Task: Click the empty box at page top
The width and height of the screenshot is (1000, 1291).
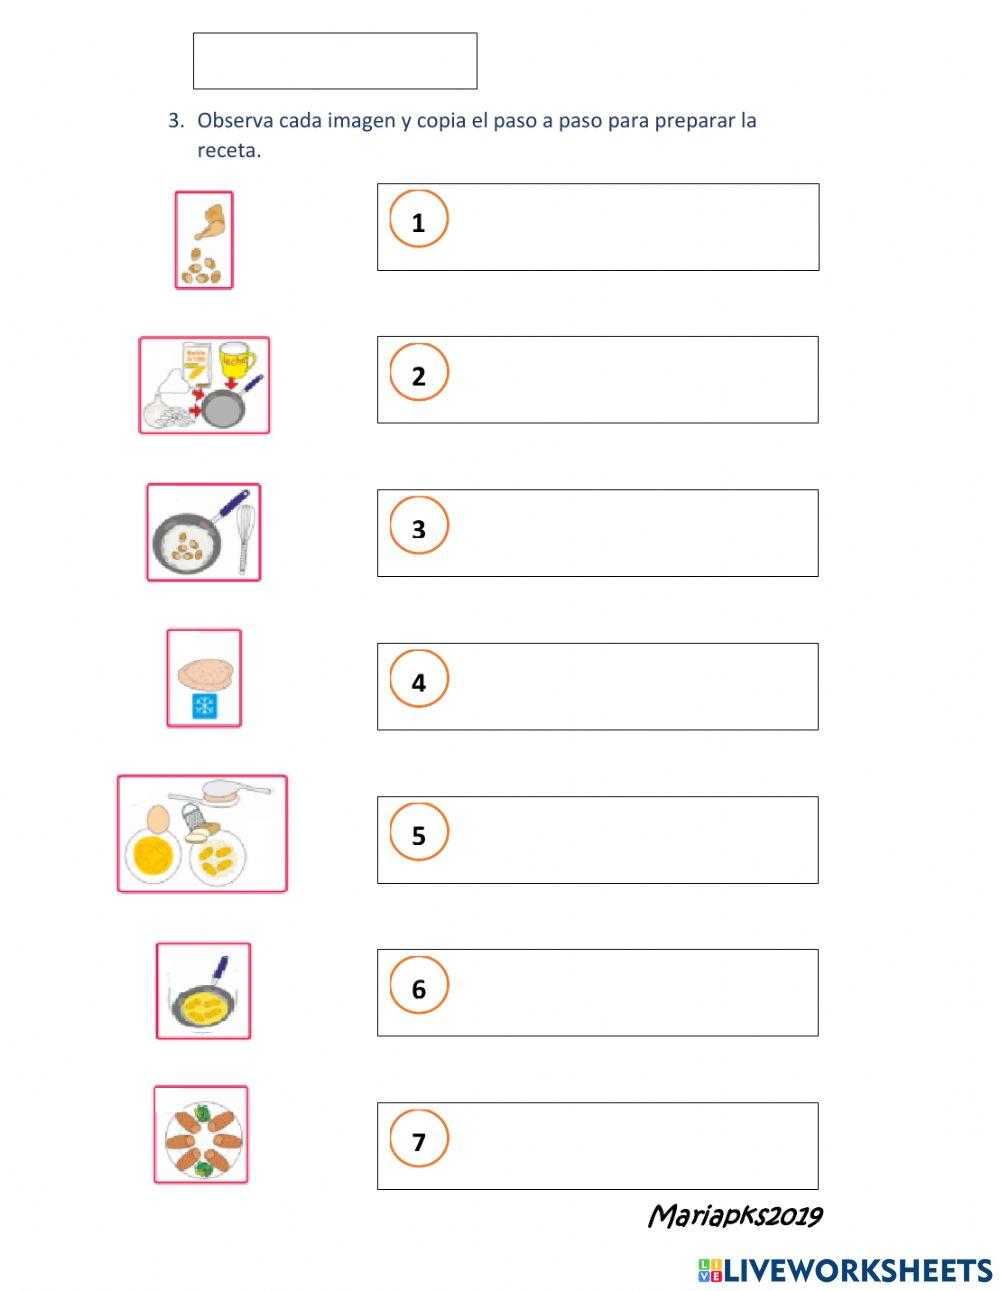Action: tap(335, 61)
